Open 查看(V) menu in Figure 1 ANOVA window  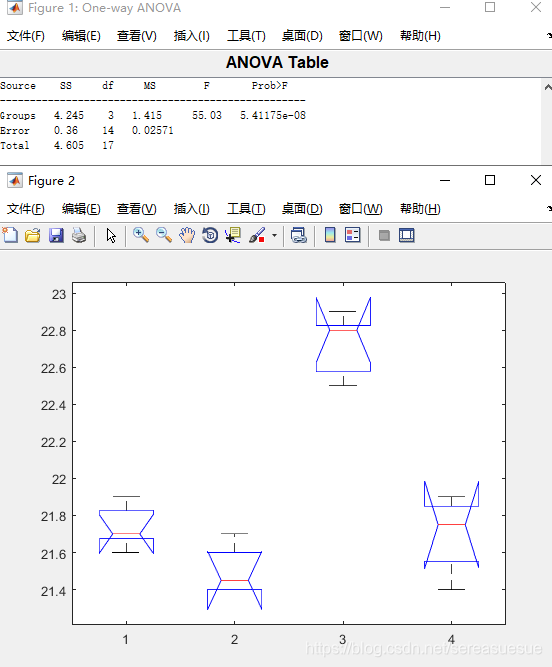(x=137, y=36)
